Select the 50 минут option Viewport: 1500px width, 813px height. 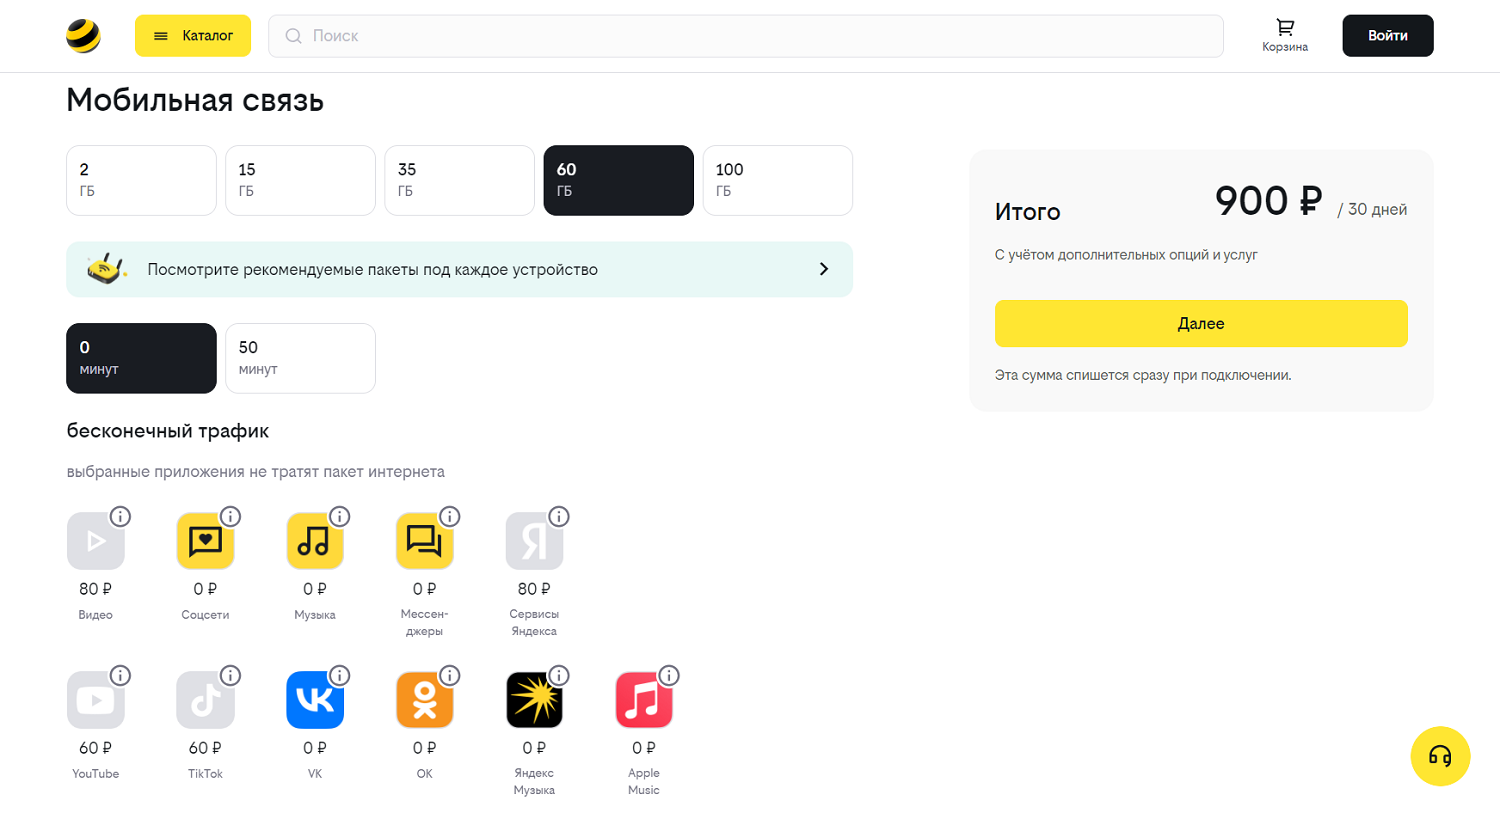[x=300, y=358]
